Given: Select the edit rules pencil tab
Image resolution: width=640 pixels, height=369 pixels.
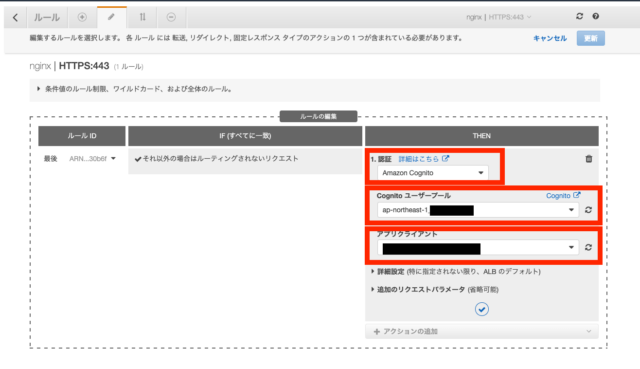Looking at the screenshot, I should click(x=111, y=17).
